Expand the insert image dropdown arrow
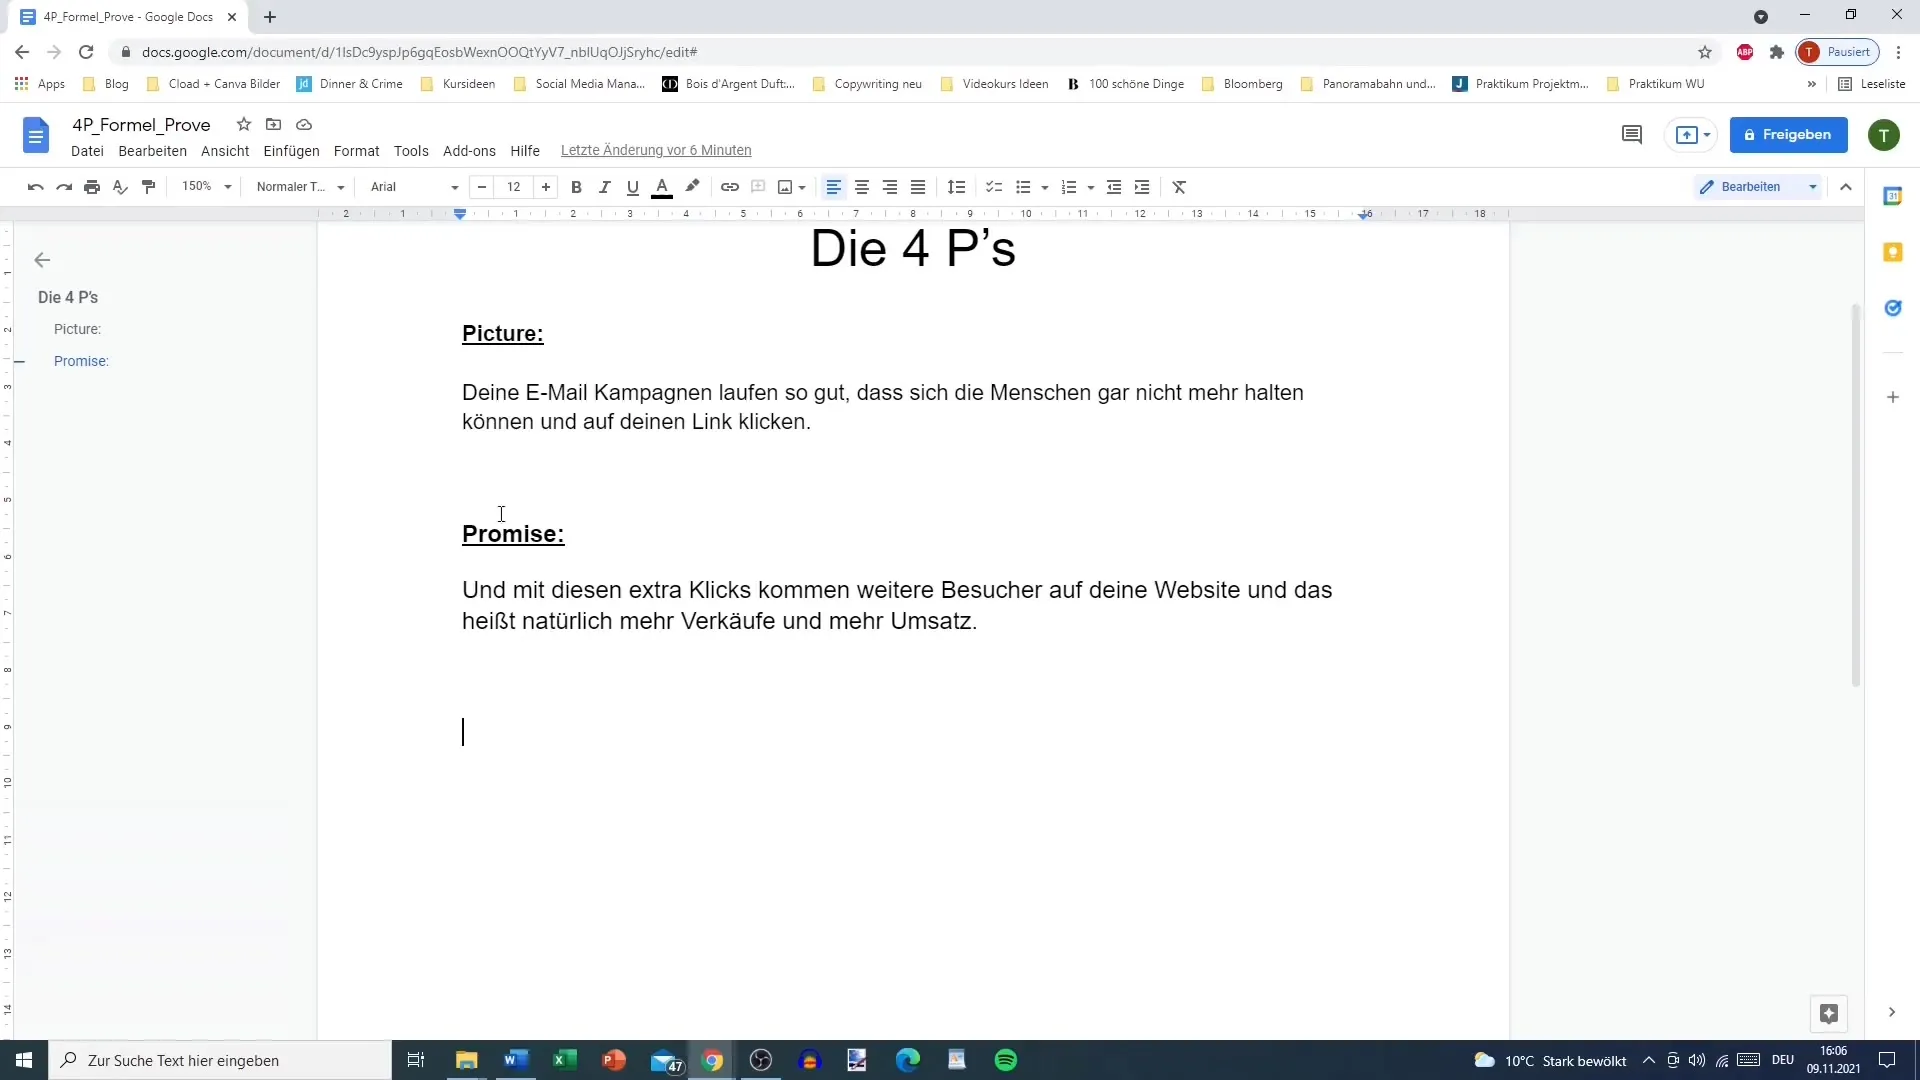This screenshot has height=1080, width=1920. 802,188
